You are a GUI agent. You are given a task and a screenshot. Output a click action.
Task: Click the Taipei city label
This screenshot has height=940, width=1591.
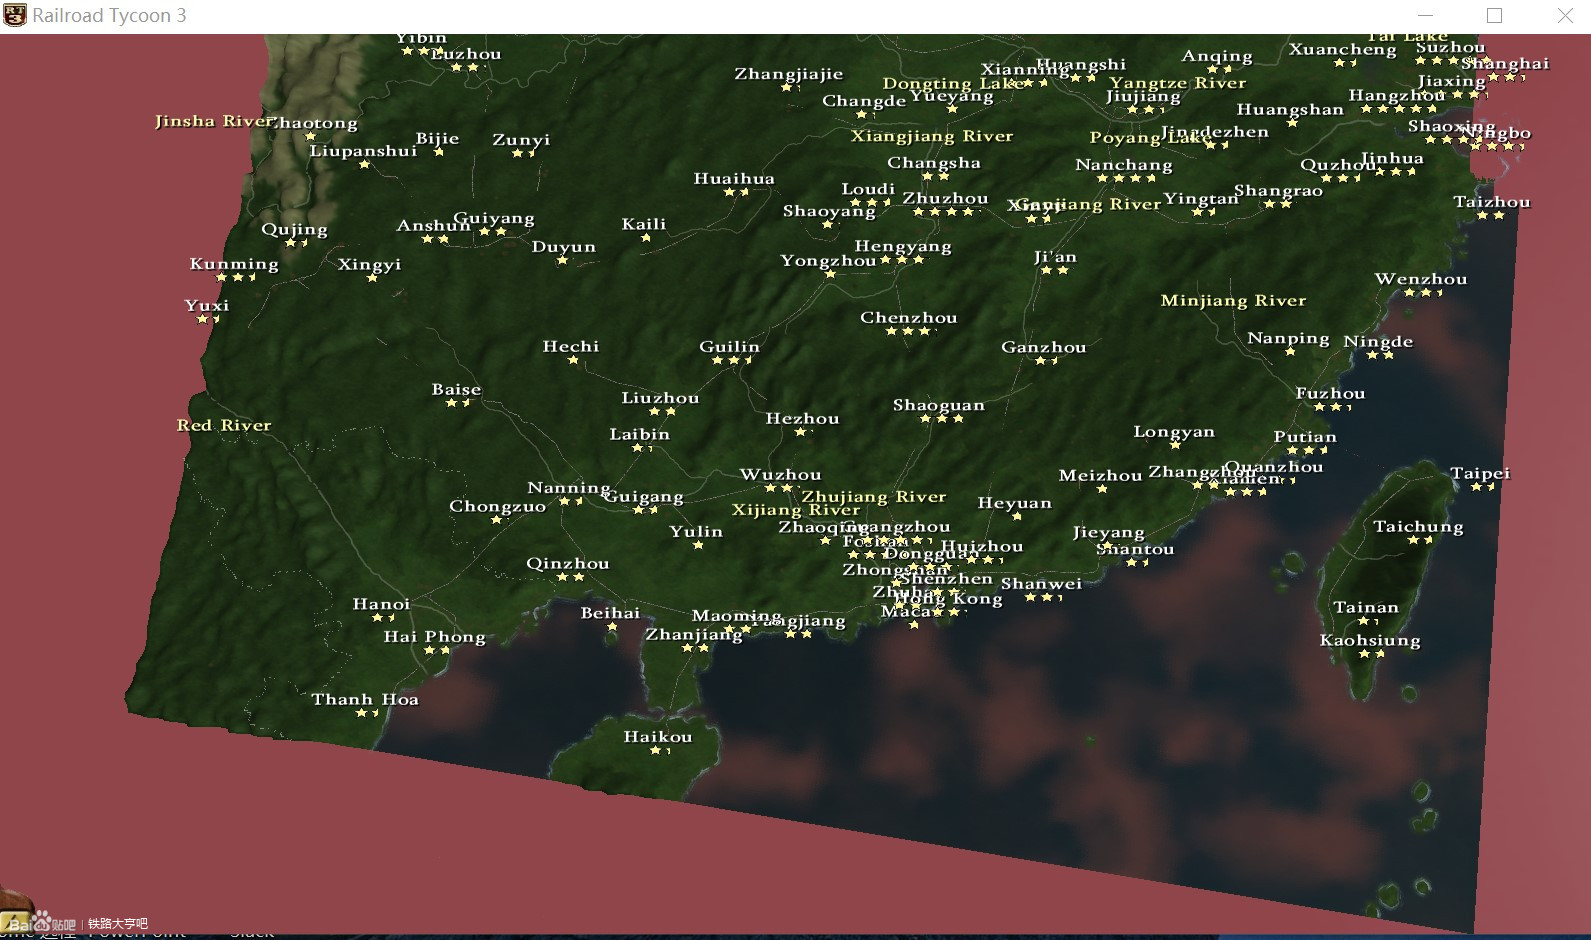pos(1480,473)
